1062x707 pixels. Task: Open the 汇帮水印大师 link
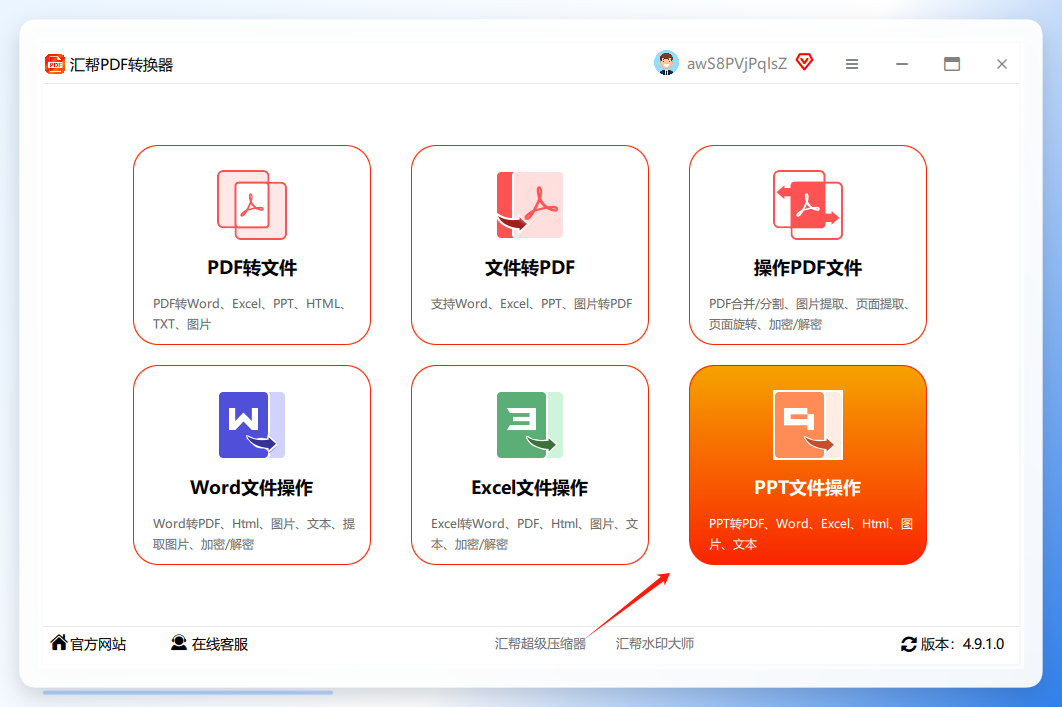tap(655, 643)
